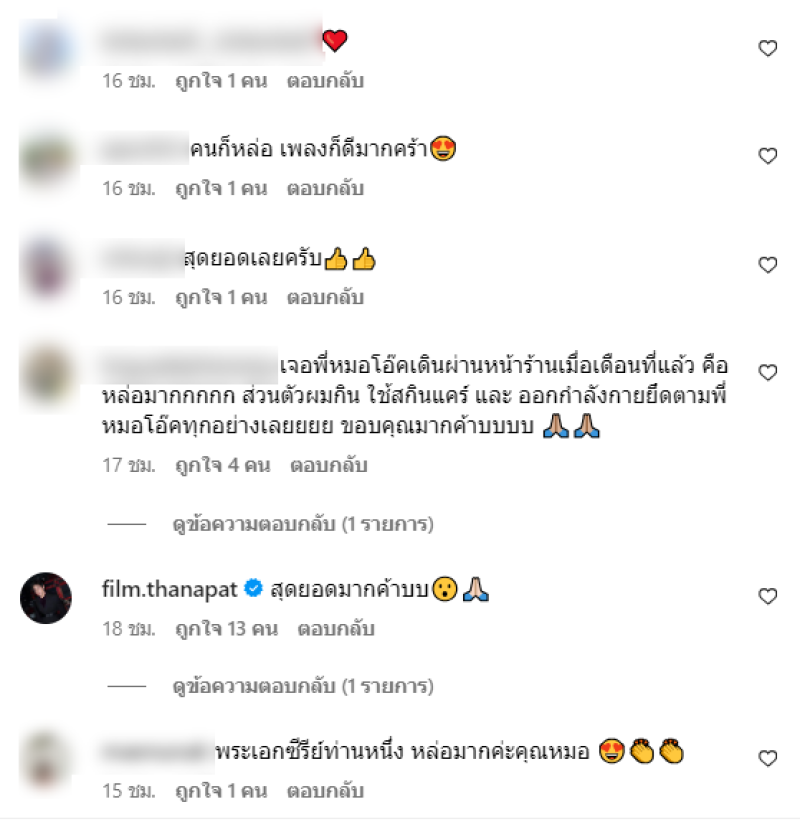Reply to the 'สุดยอดเลยครับ' comment

325,298
